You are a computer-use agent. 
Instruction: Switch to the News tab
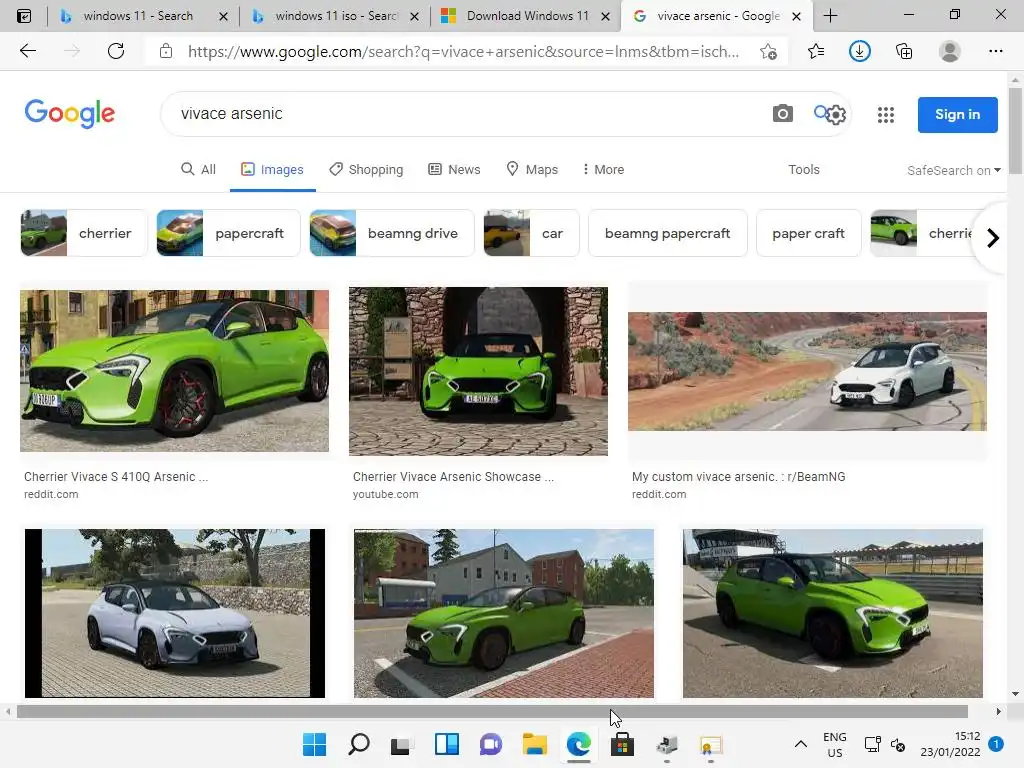pos(454,170)
